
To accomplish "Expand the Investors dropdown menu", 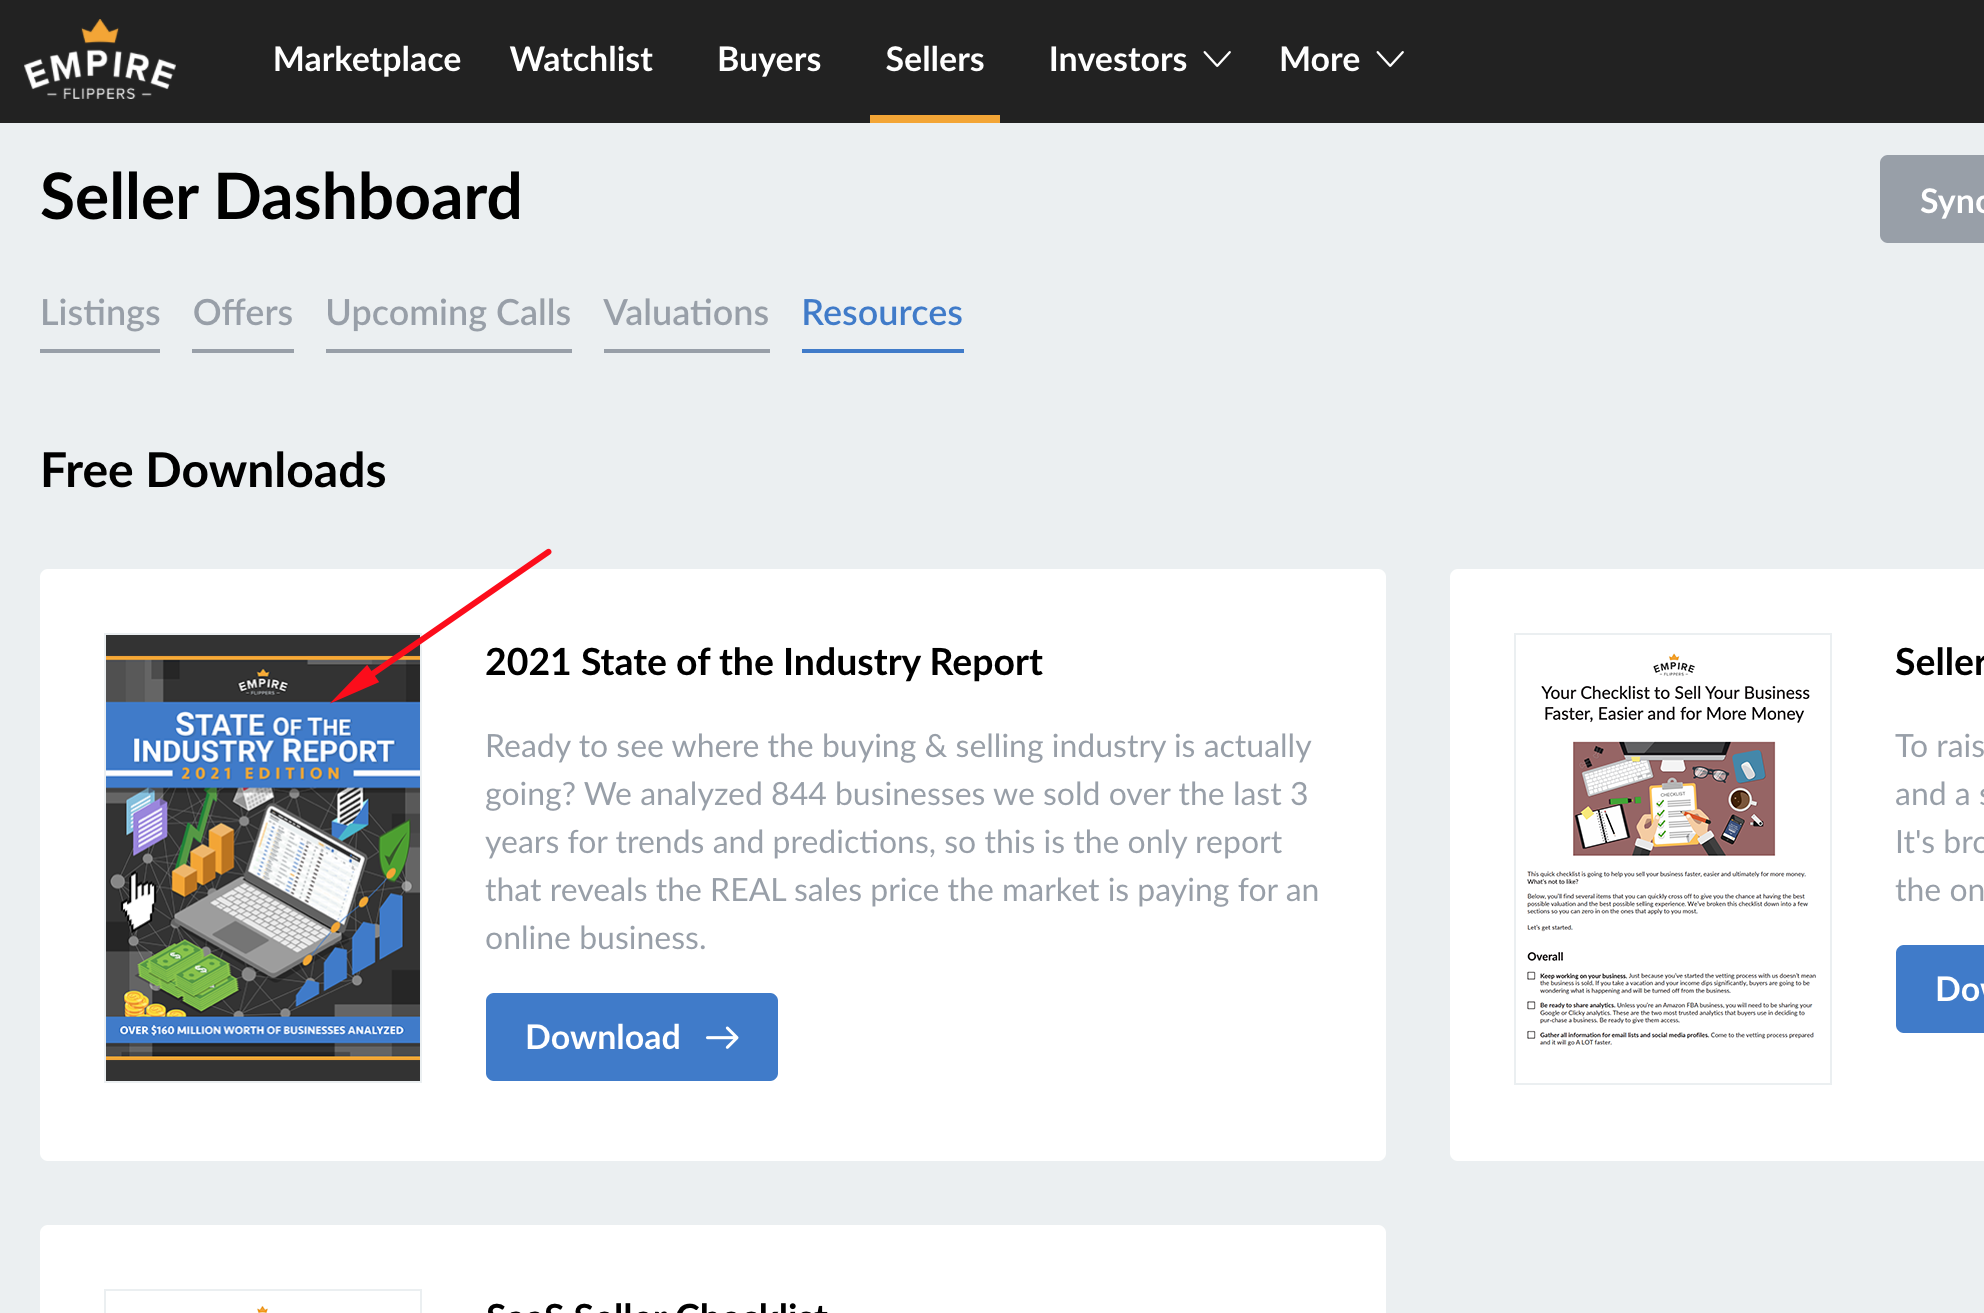I will tap(1139, 59).
